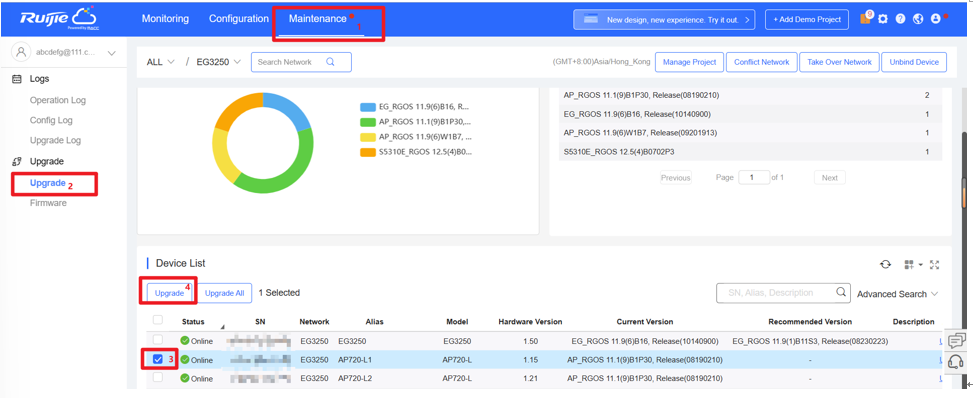
Task: Click the New design, new experience banner
Action: 665,19
